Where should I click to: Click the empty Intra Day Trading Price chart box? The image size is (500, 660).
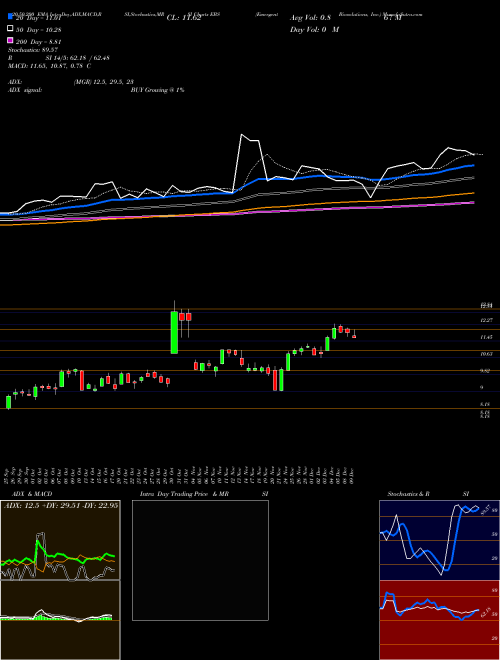200,560
